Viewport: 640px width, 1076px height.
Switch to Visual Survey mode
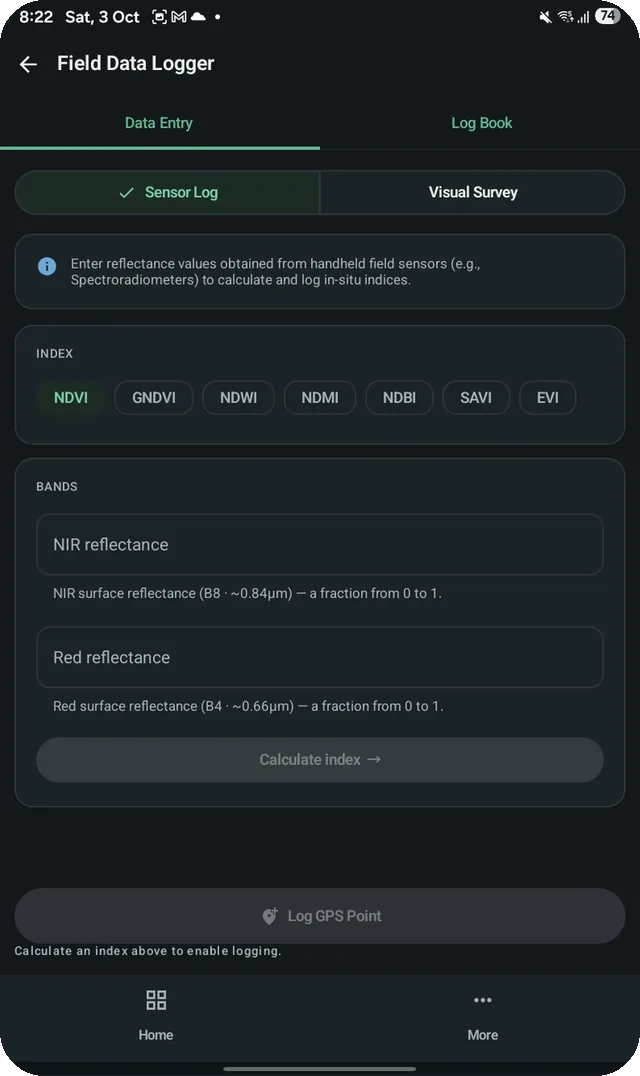point(473,192)
